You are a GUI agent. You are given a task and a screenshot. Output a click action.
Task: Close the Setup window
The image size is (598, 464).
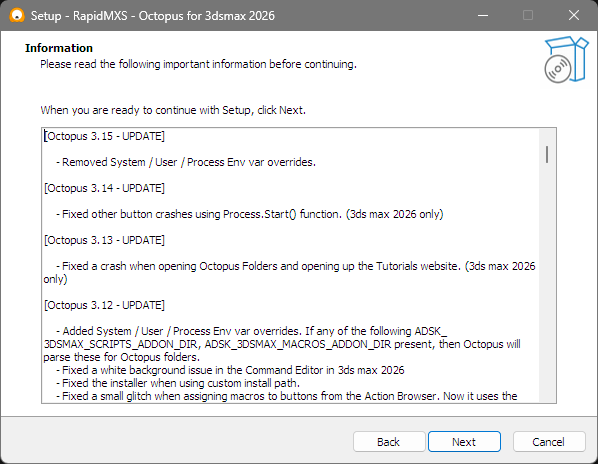point(574,16)
